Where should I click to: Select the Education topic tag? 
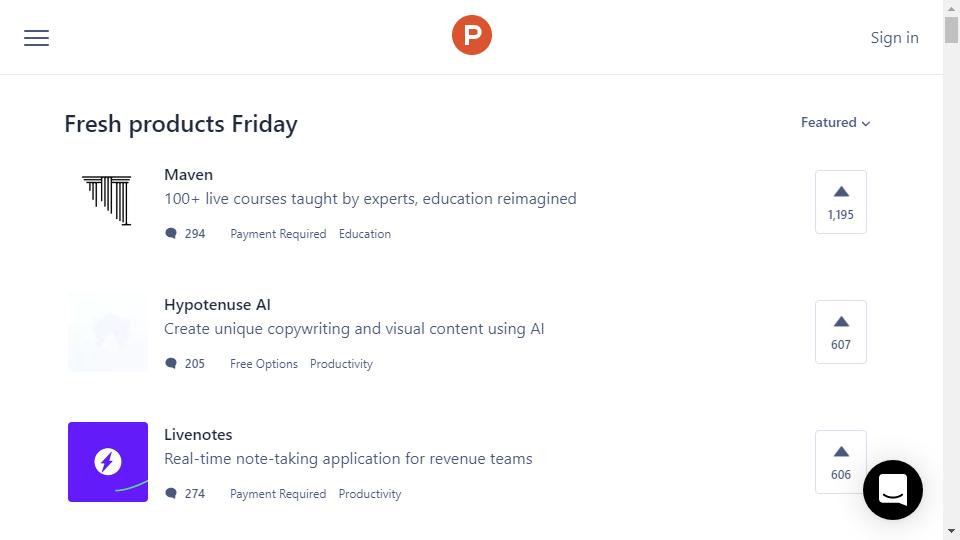(365, 234)
